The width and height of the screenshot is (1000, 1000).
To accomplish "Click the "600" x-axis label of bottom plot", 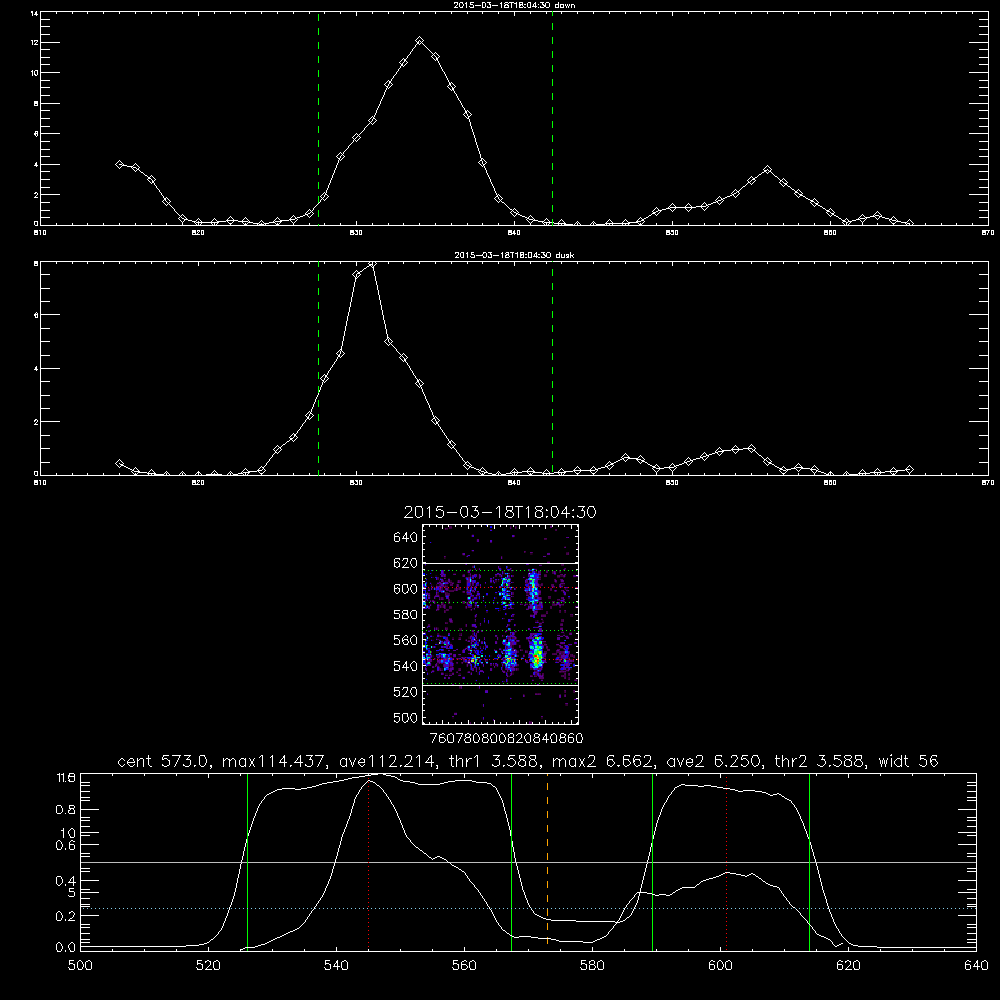I will [721, 966].
